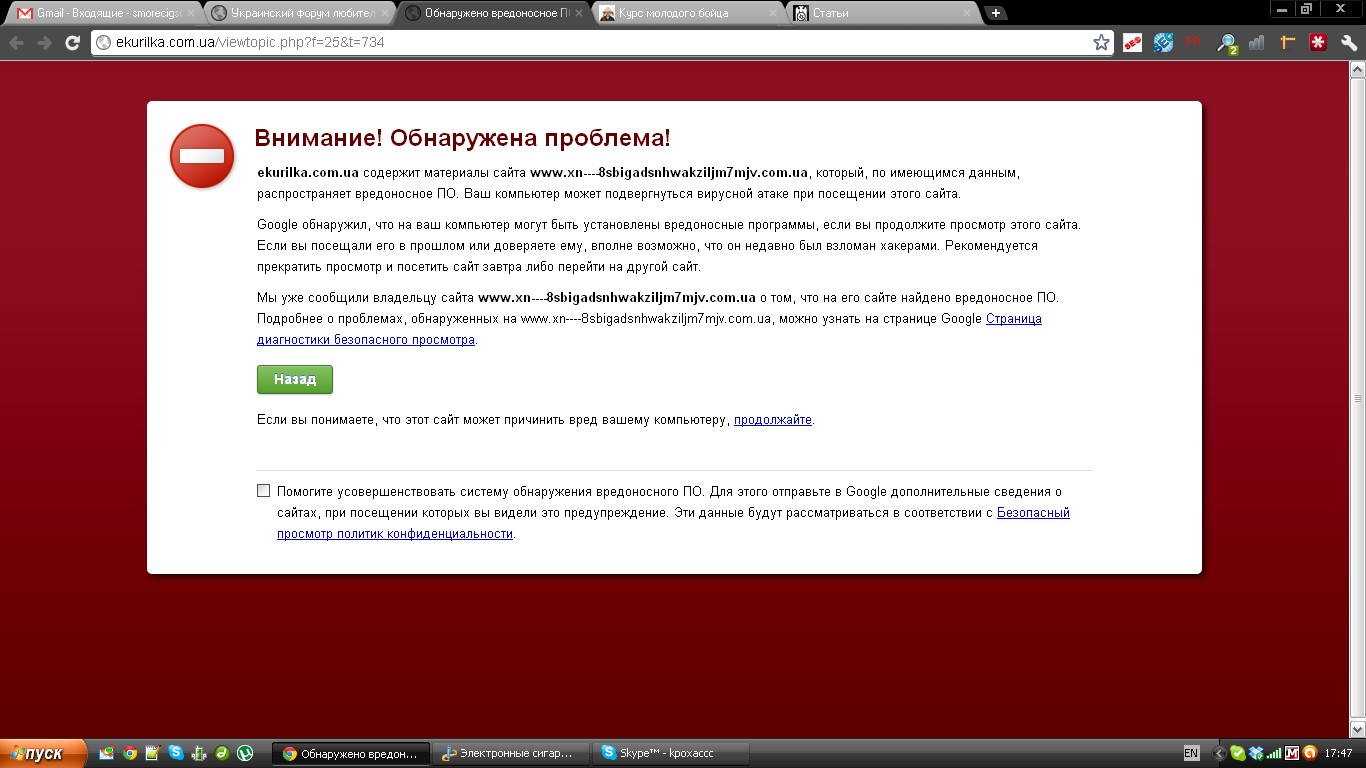Click the green round icon in quick launch
Viewport: 1366px width, 768px height.
tap(222, 753)
